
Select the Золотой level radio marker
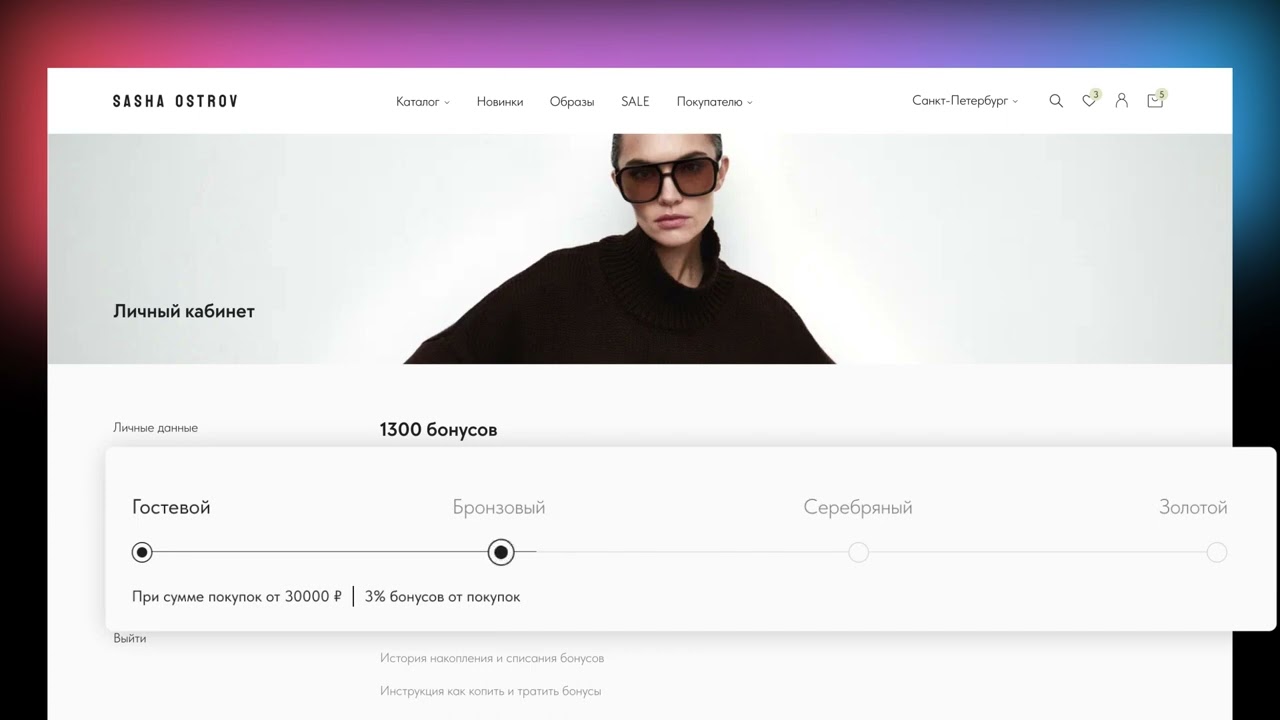click(1216, 552)
